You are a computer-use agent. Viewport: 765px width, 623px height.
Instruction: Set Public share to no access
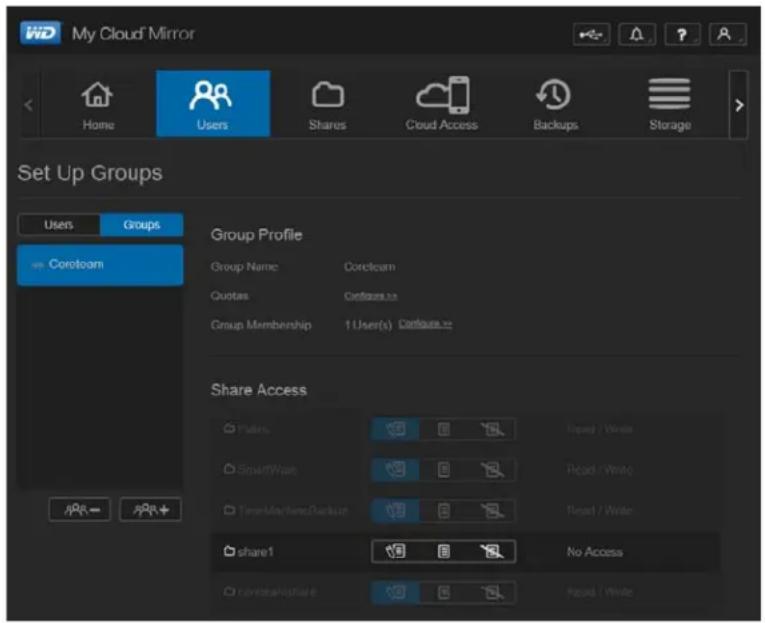tap(492, 429)
